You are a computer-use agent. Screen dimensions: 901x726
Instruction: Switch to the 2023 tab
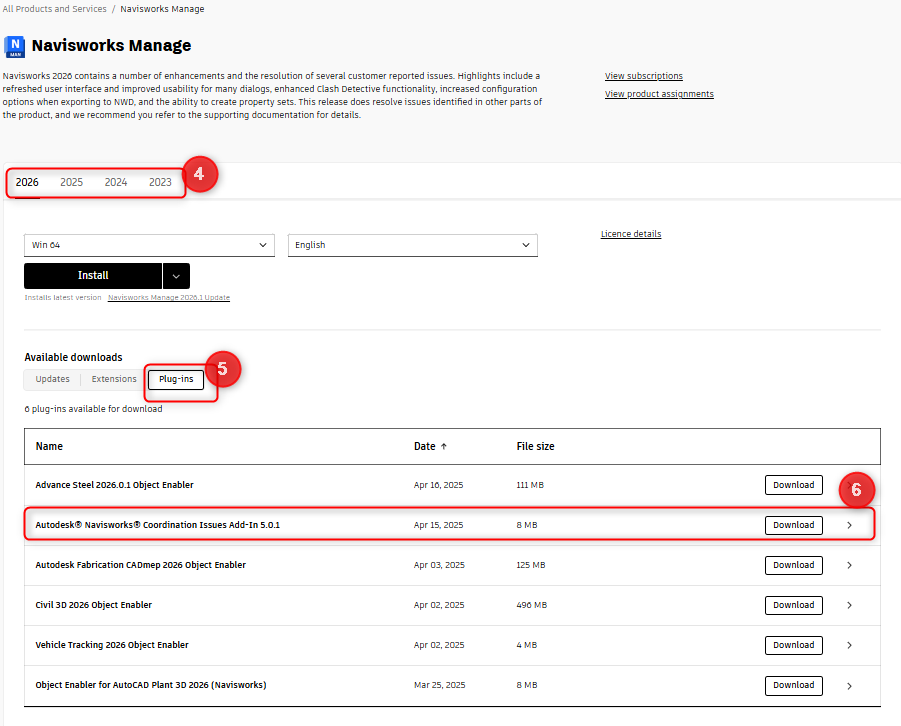tap(160, 182)
